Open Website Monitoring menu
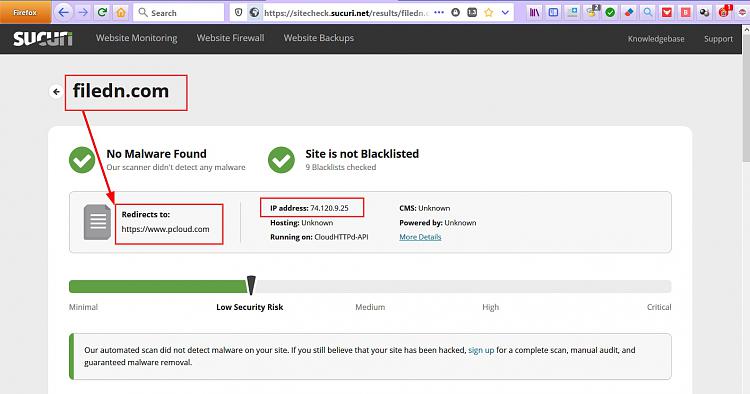750x394 pixels. pos(136,38)
